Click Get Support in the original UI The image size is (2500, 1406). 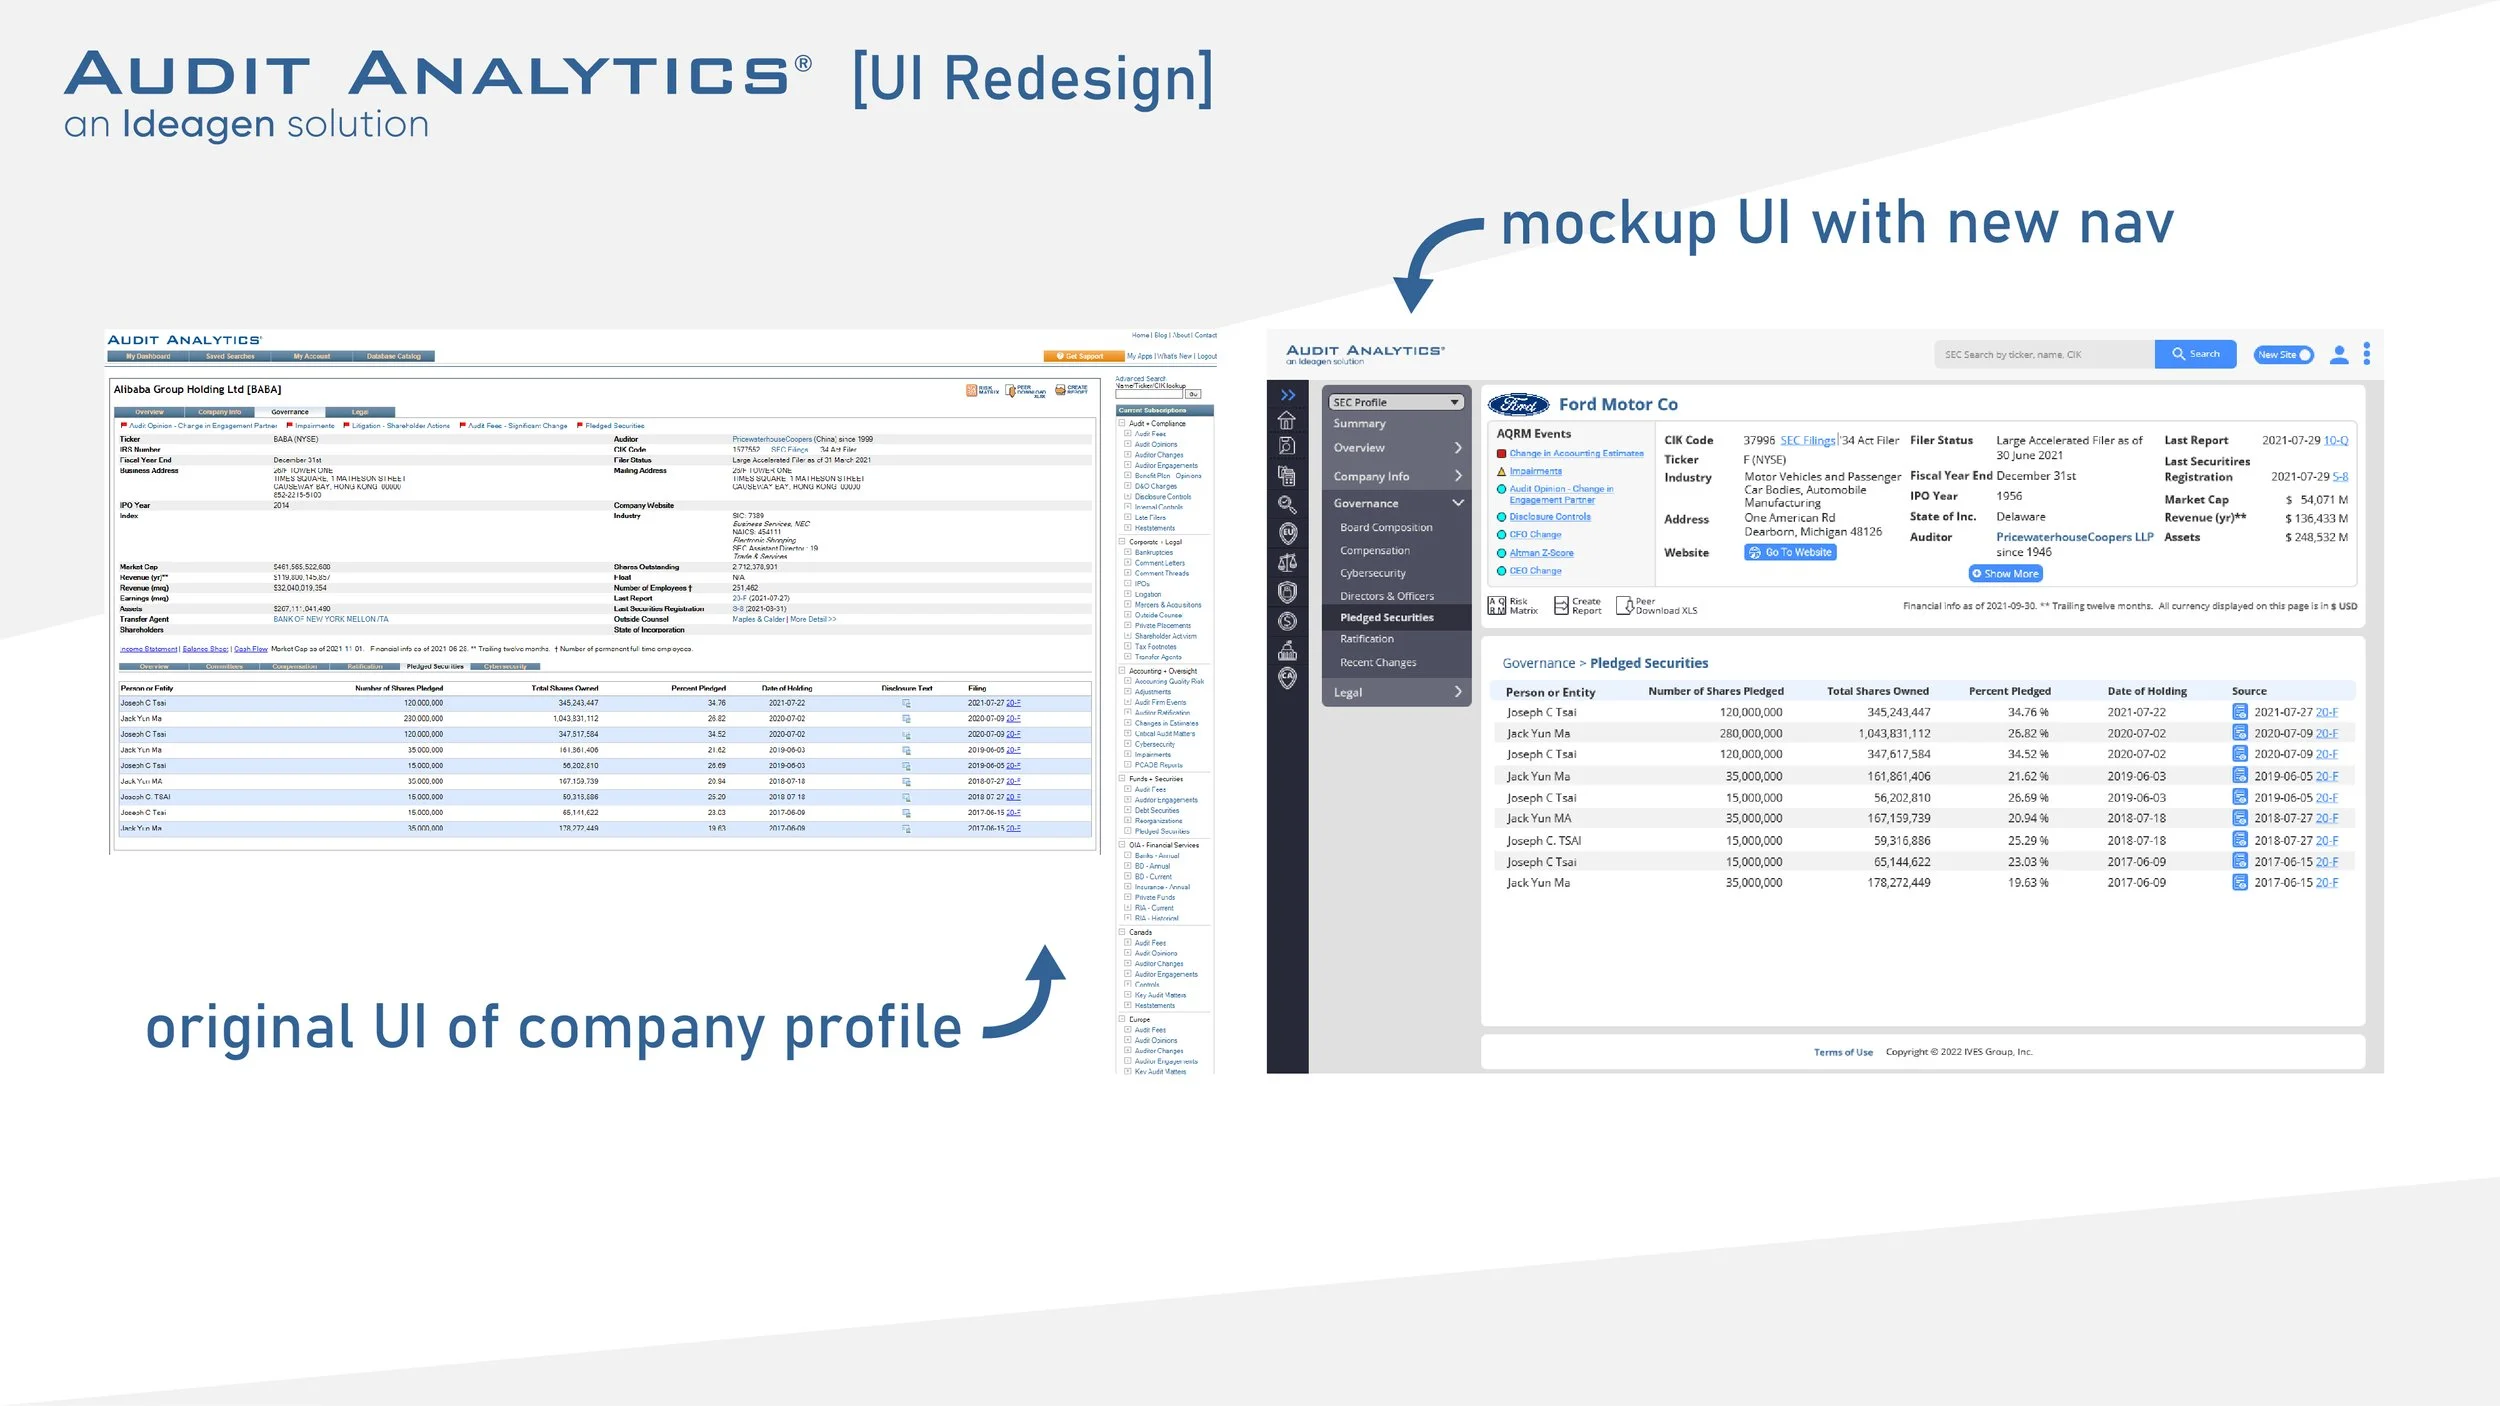[x=1084, y=356]
